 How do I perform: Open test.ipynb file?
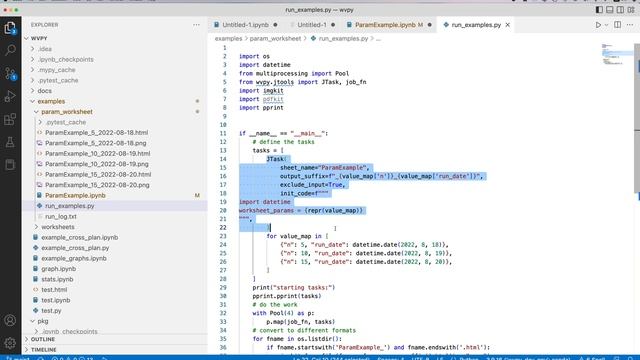click(x=56, y=300)
